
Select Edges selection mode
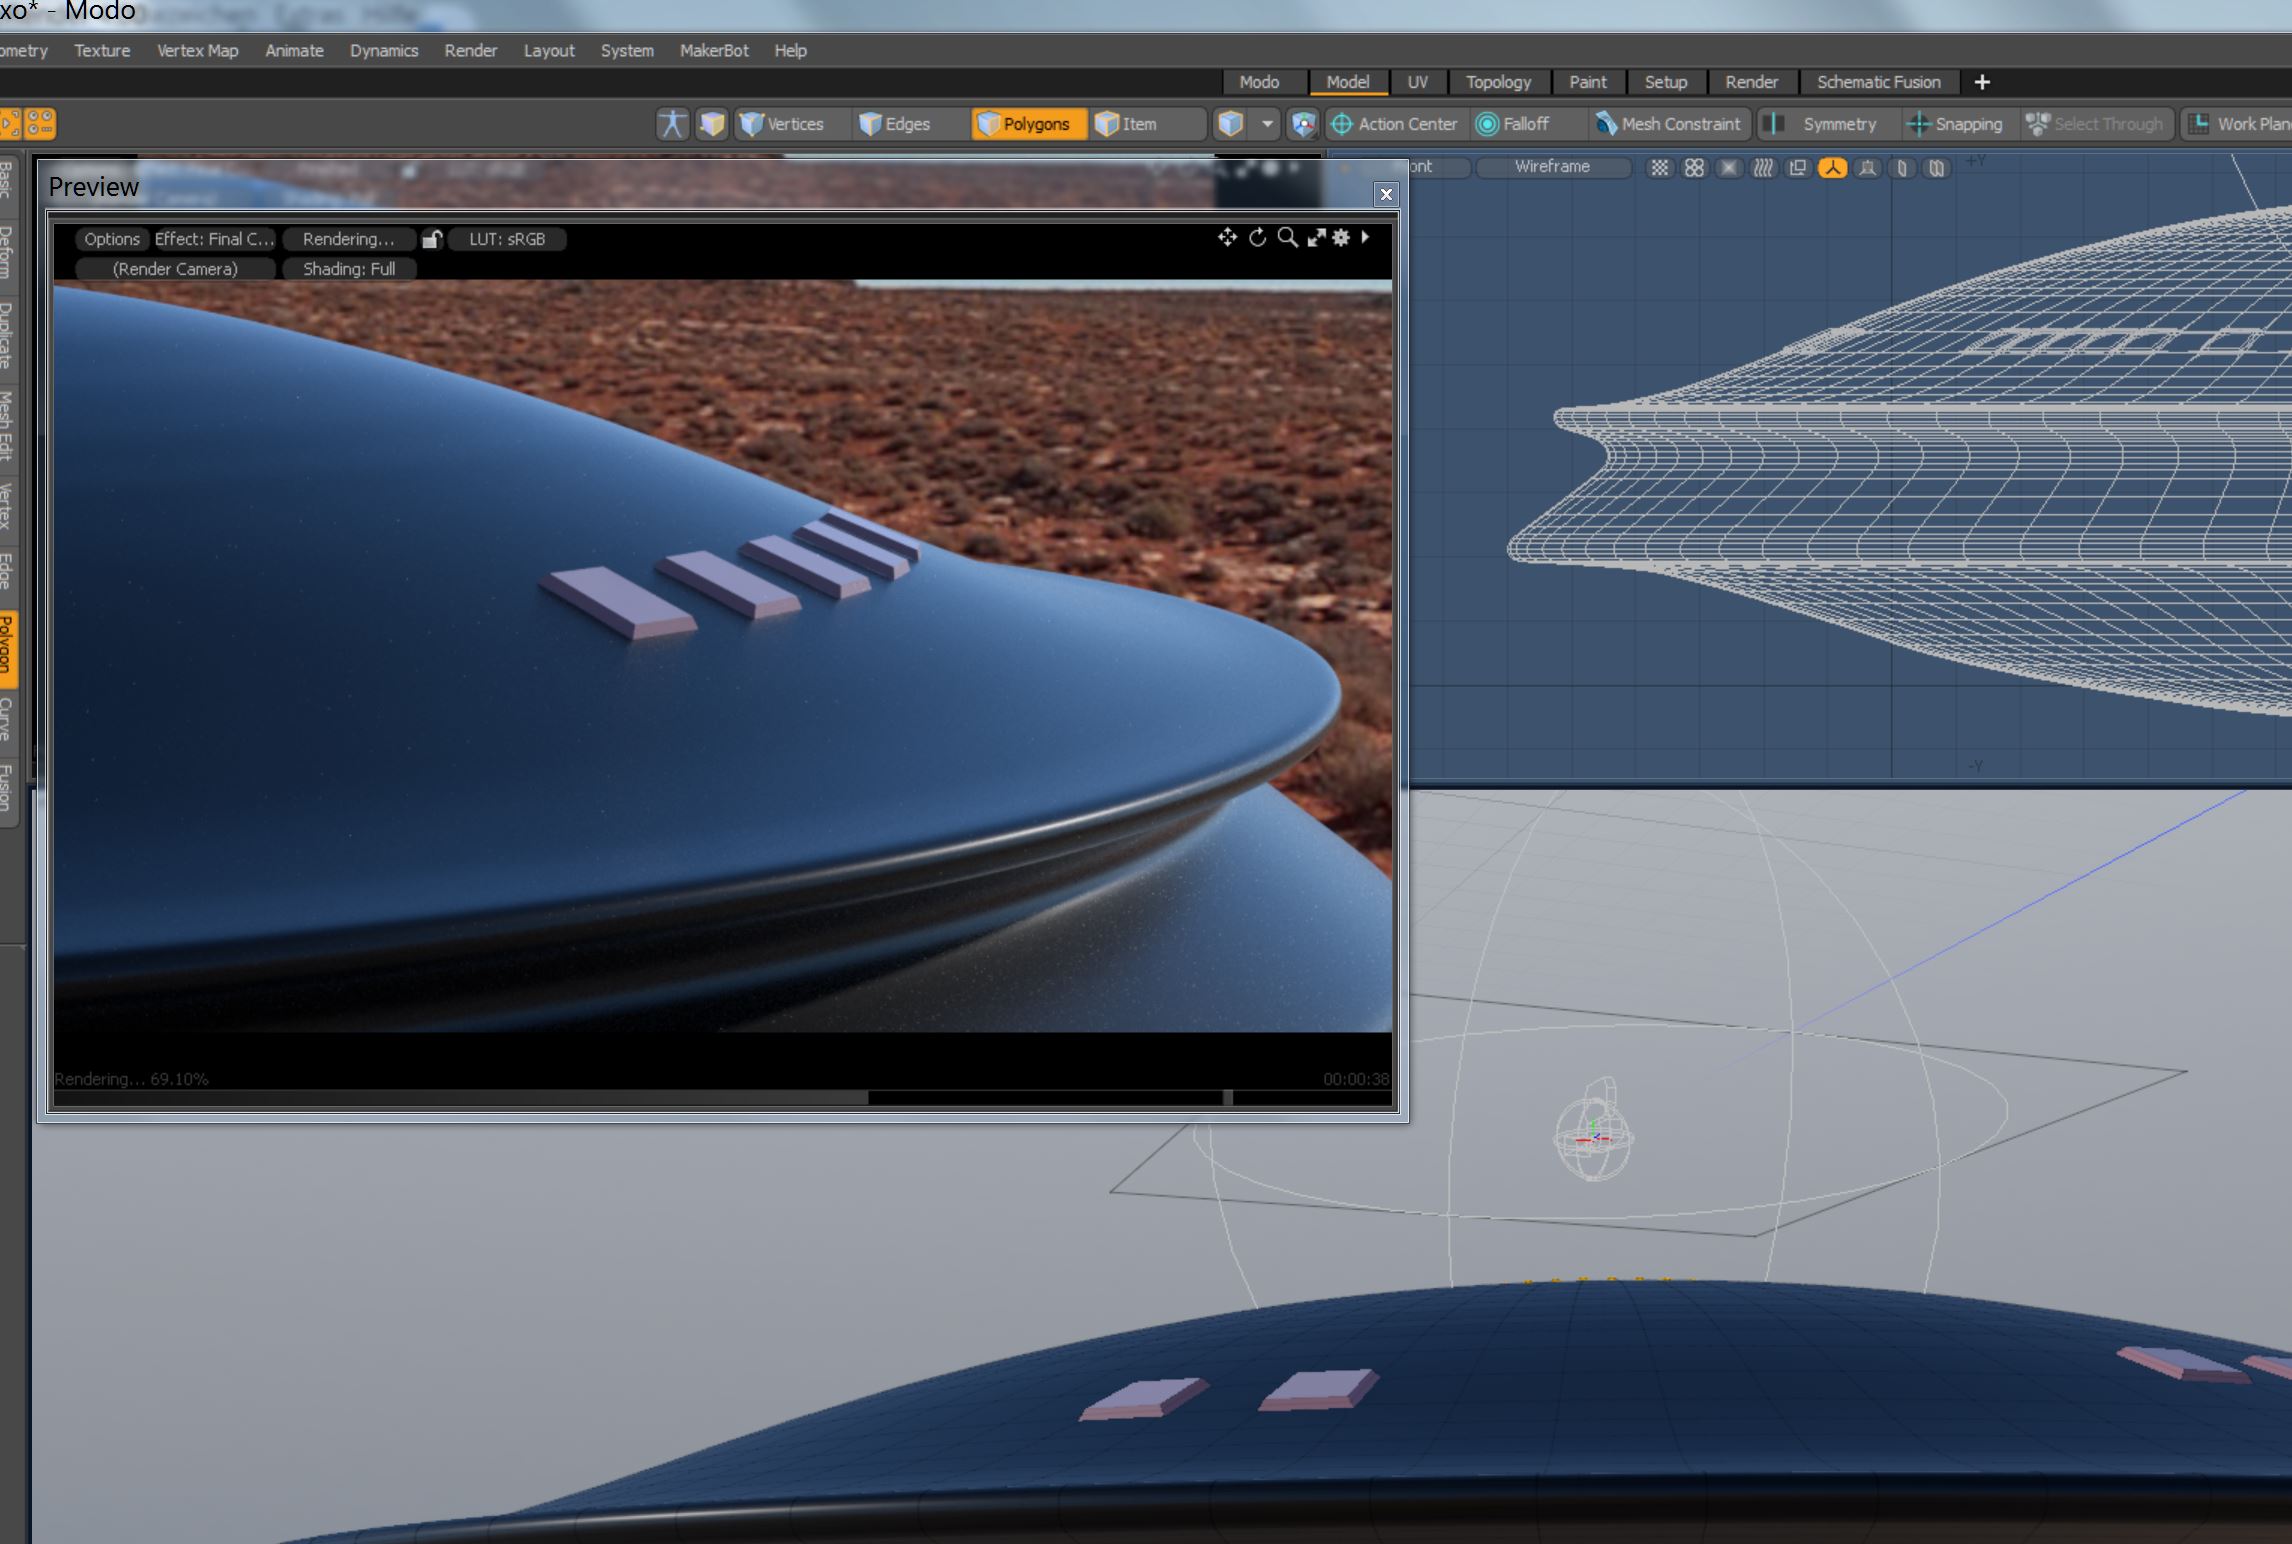pyautogui.click(x=895, y=124)
